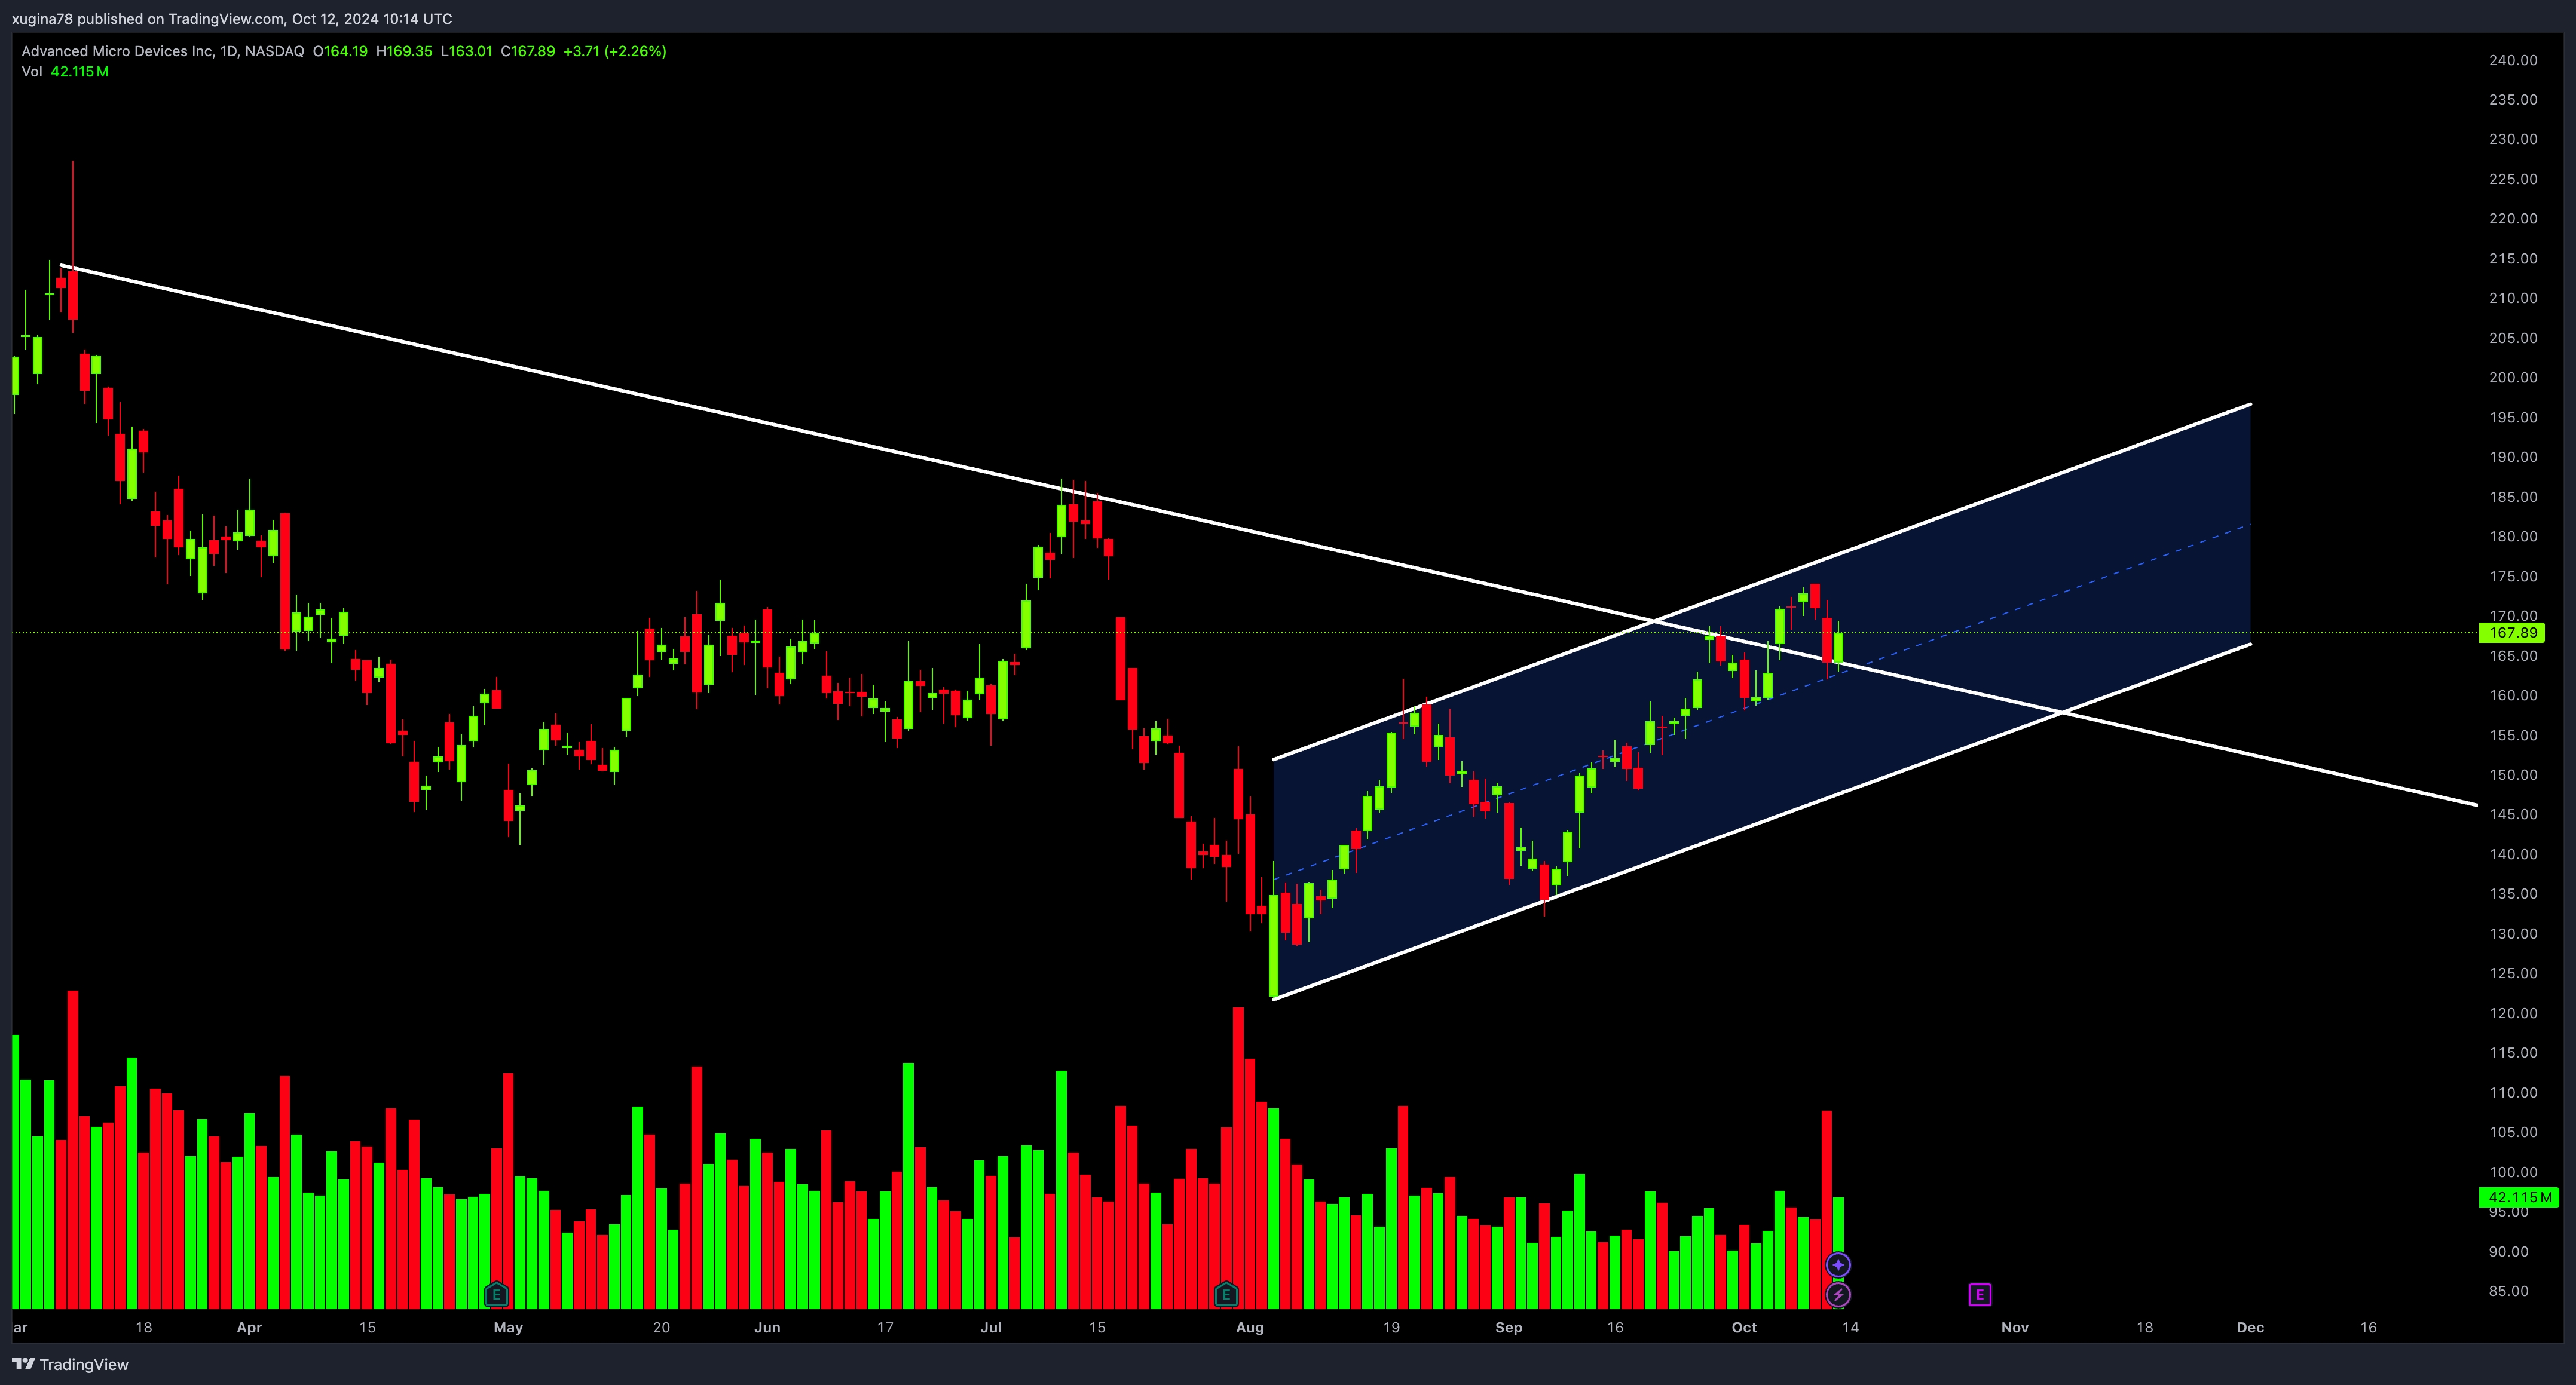Click the Oct label on time axis
The image size is (2576, 1385).
click(x=1744, y=1328)
